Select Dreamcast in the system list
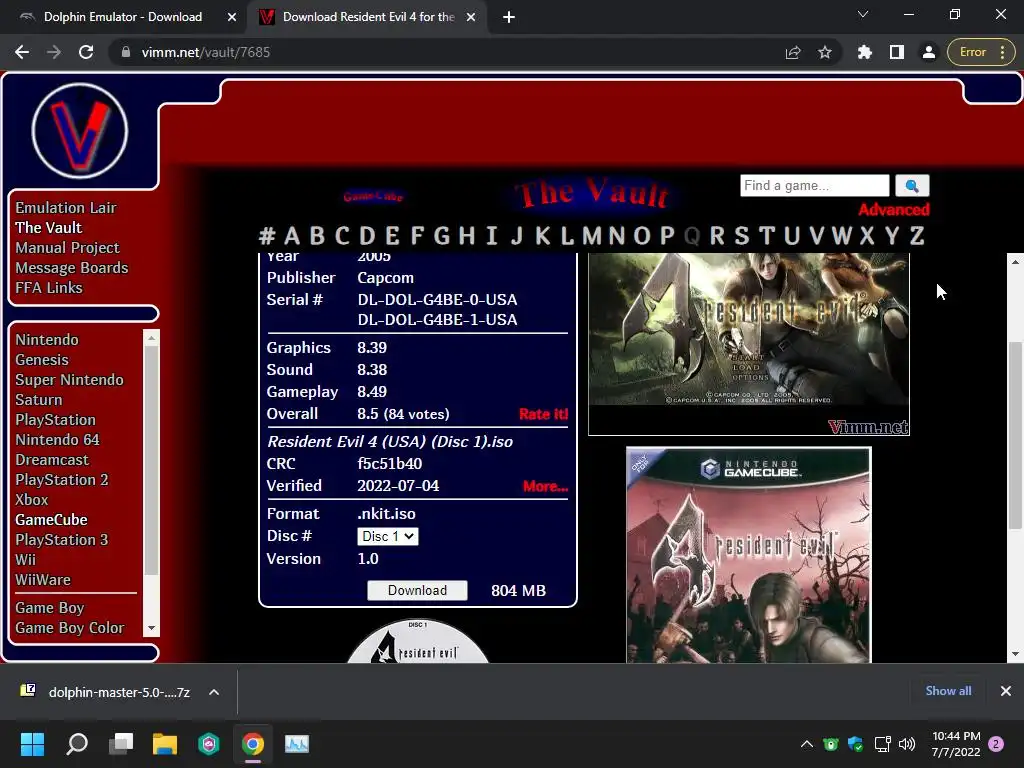Image resolution: width=1024 pixels, height=768 pixels. 52,460
